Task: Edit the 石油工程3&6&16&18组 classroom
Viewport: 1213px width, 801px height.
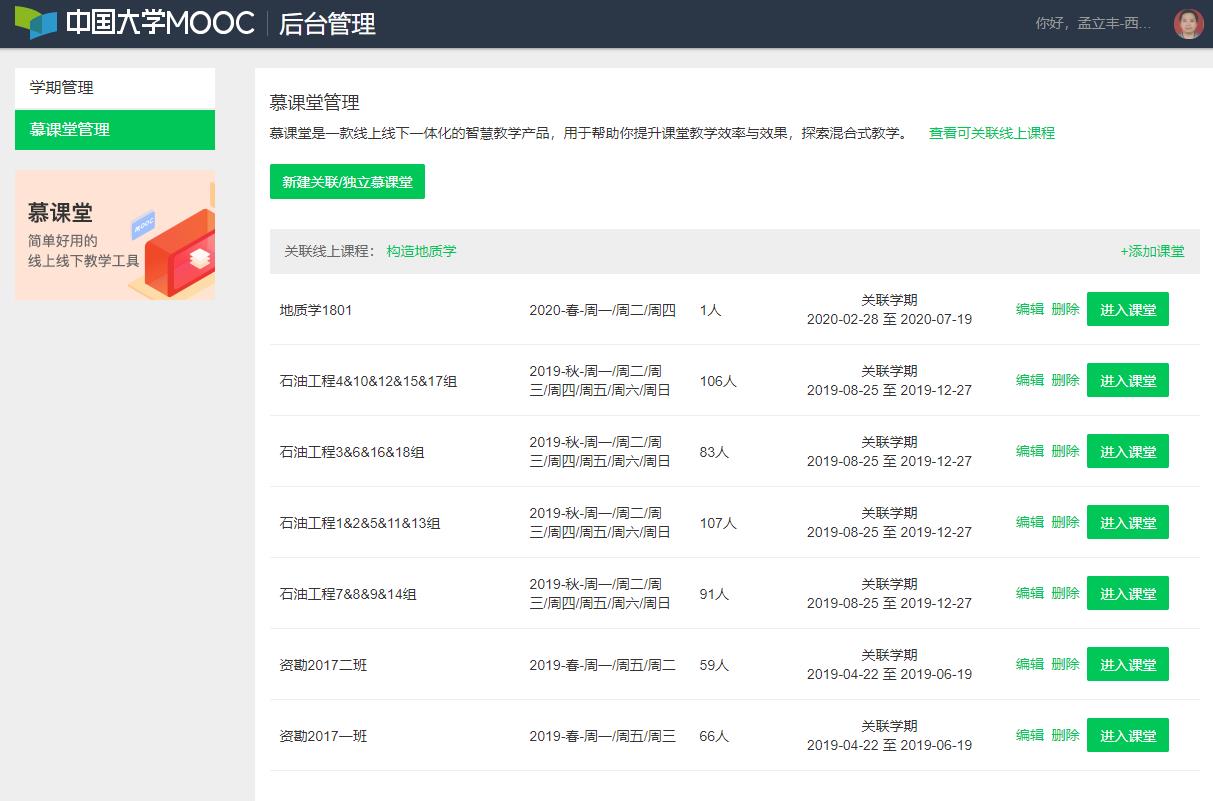Action: (1029, 452)
